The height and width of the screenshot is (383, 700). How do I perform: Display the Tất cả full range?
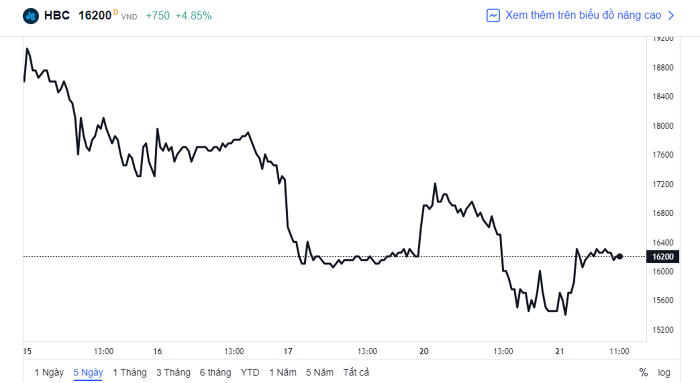pyautogui.click(x=356, y=372)
